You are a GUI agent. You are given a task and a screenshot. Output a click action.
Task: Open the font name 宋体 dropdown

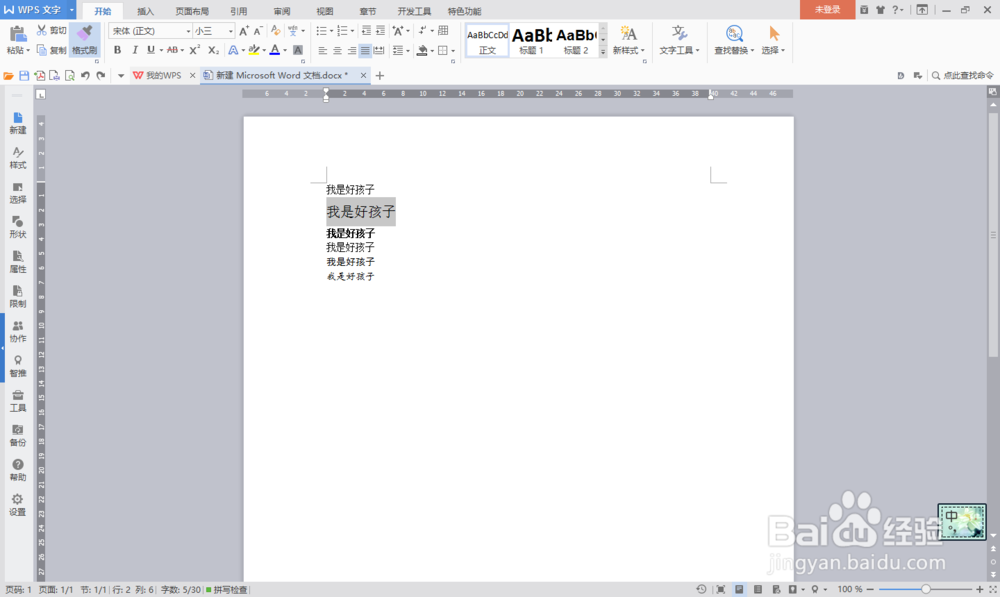(x=188, y=31)
